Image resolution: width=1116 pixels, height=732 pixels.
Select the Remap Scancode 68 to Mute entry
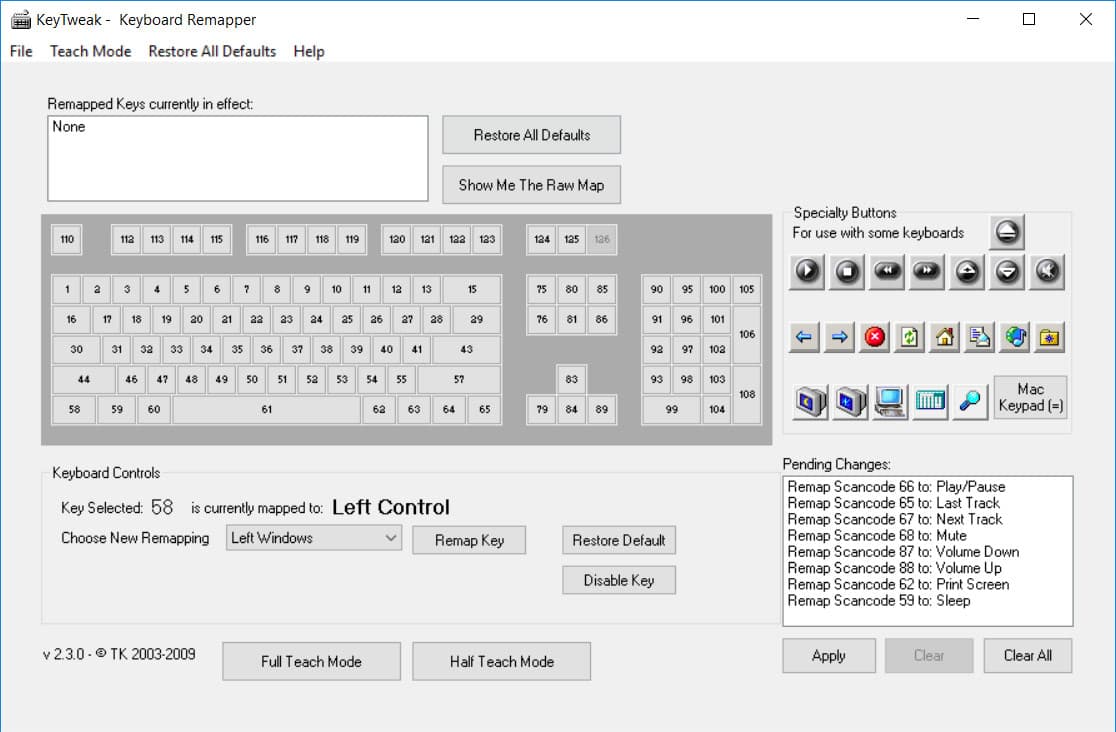863,536
